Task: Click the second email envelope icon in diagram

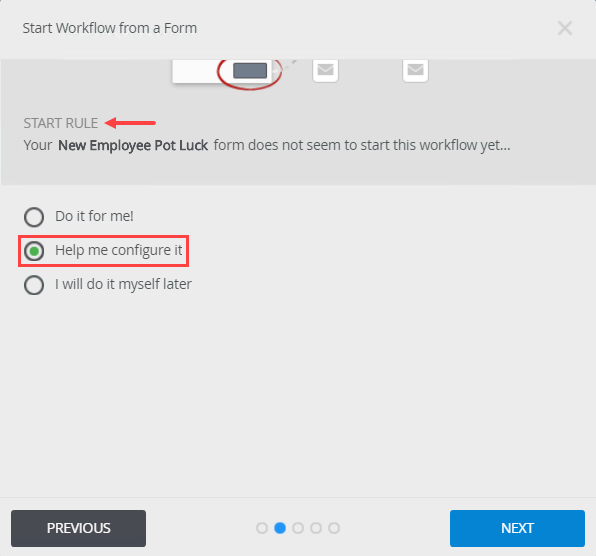Action: [415, 70]
